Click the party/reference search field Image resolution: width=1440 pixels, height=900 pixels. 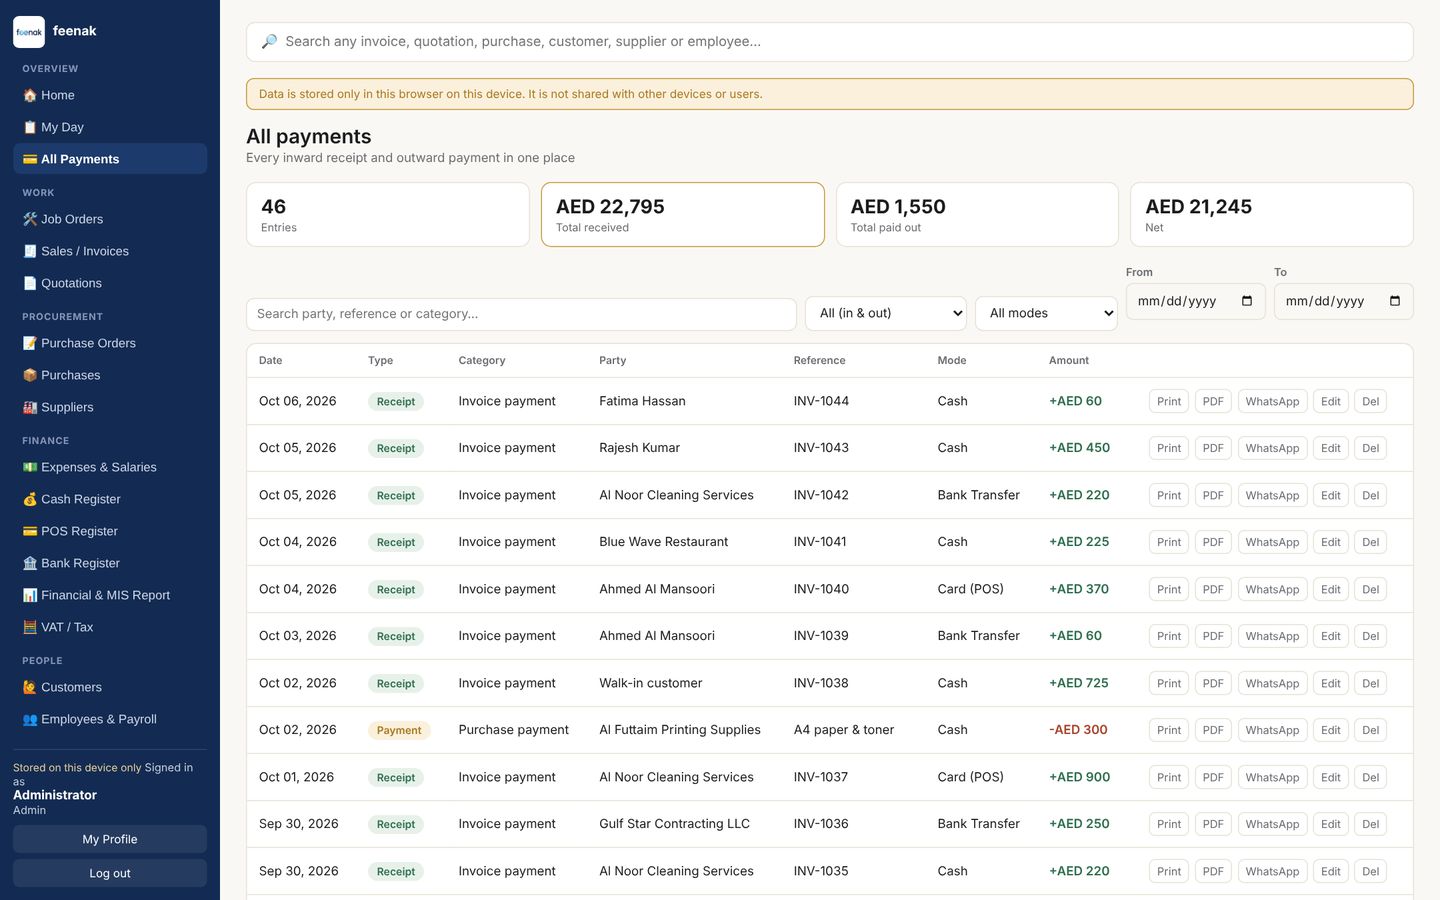[x=521, y=314]
